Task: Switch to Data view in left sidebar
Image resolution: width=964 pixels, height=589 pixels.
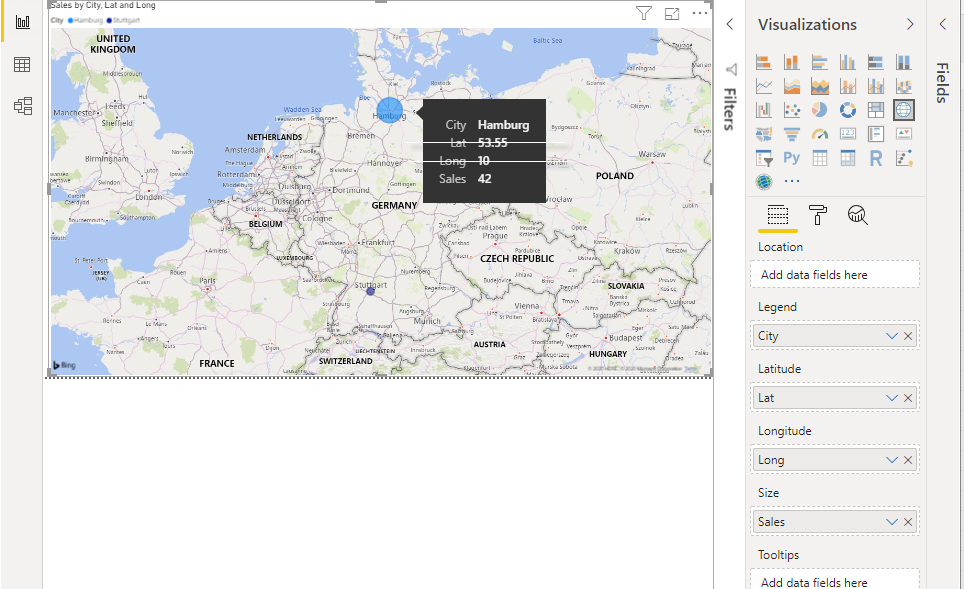Action: pos(22,65)
